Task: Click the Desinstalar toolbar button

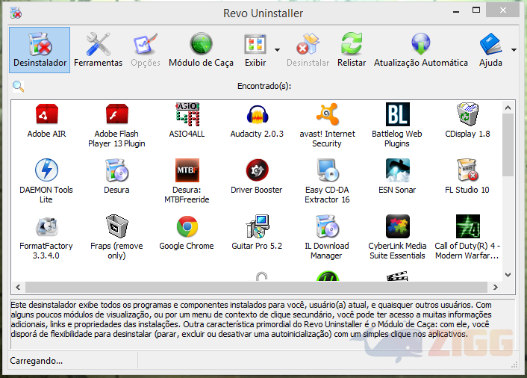Action: (x=308, y=50)
